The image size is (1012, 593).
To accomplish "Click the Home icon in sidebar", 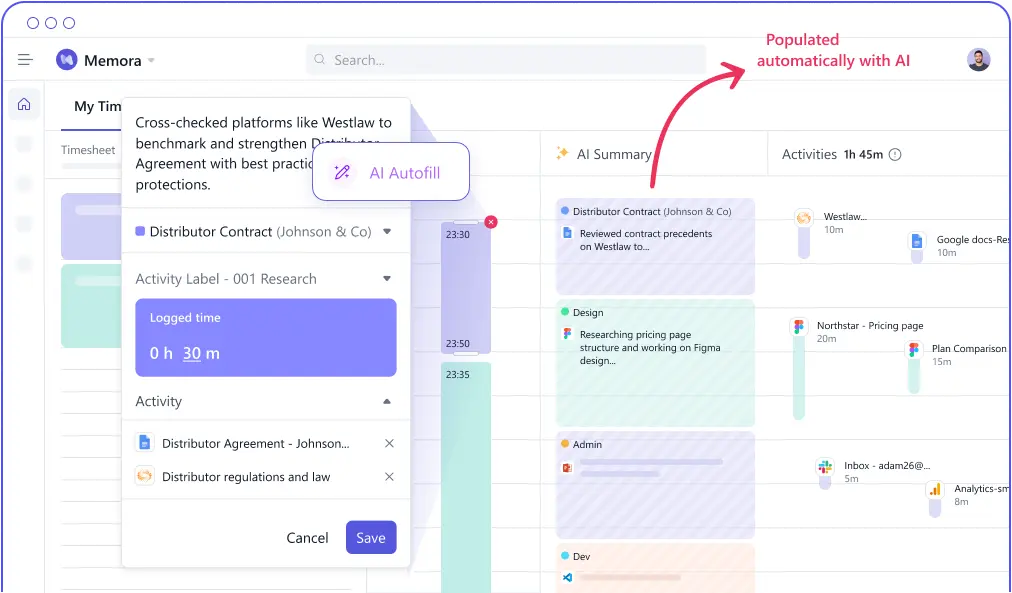I will tap(24, 104).
